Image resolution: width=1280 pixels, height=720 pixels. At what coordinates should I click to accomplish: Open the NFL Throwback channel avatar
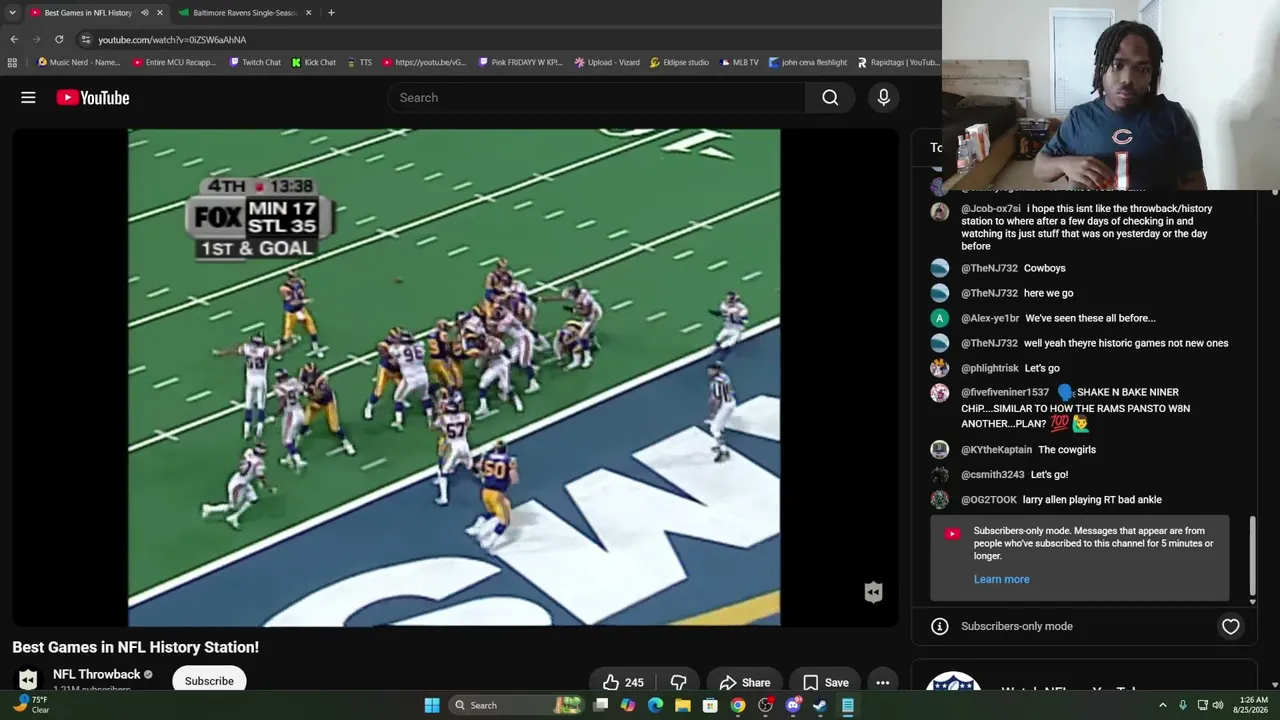[28, 680]
